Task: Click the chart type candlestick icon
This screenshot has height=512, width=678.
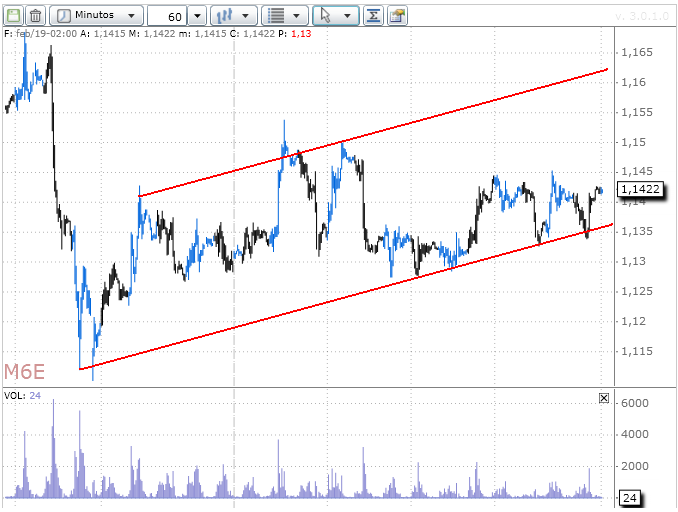Action: tap(226, 16)
